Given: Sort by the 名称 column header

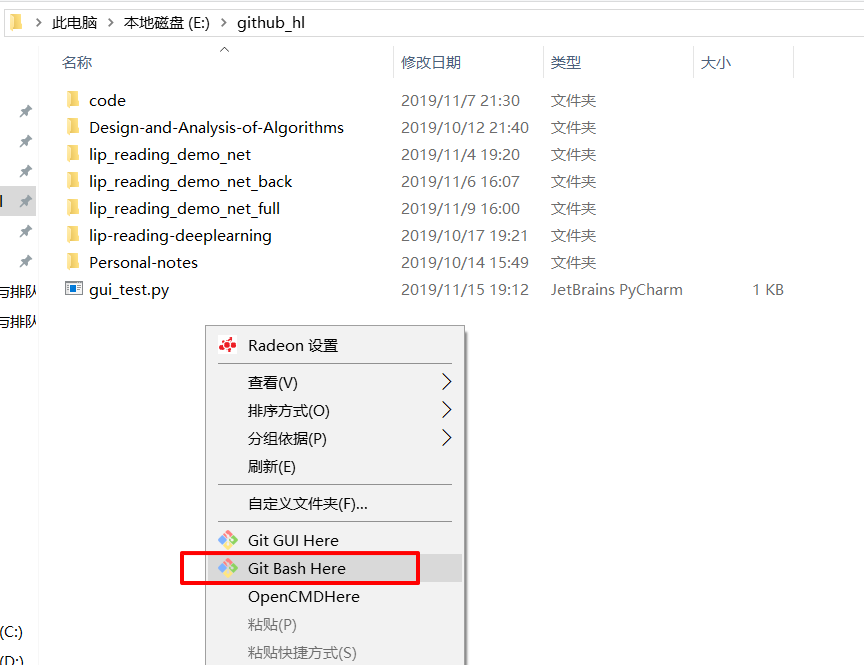Looking at the screenshot, I should click(77, 62).
